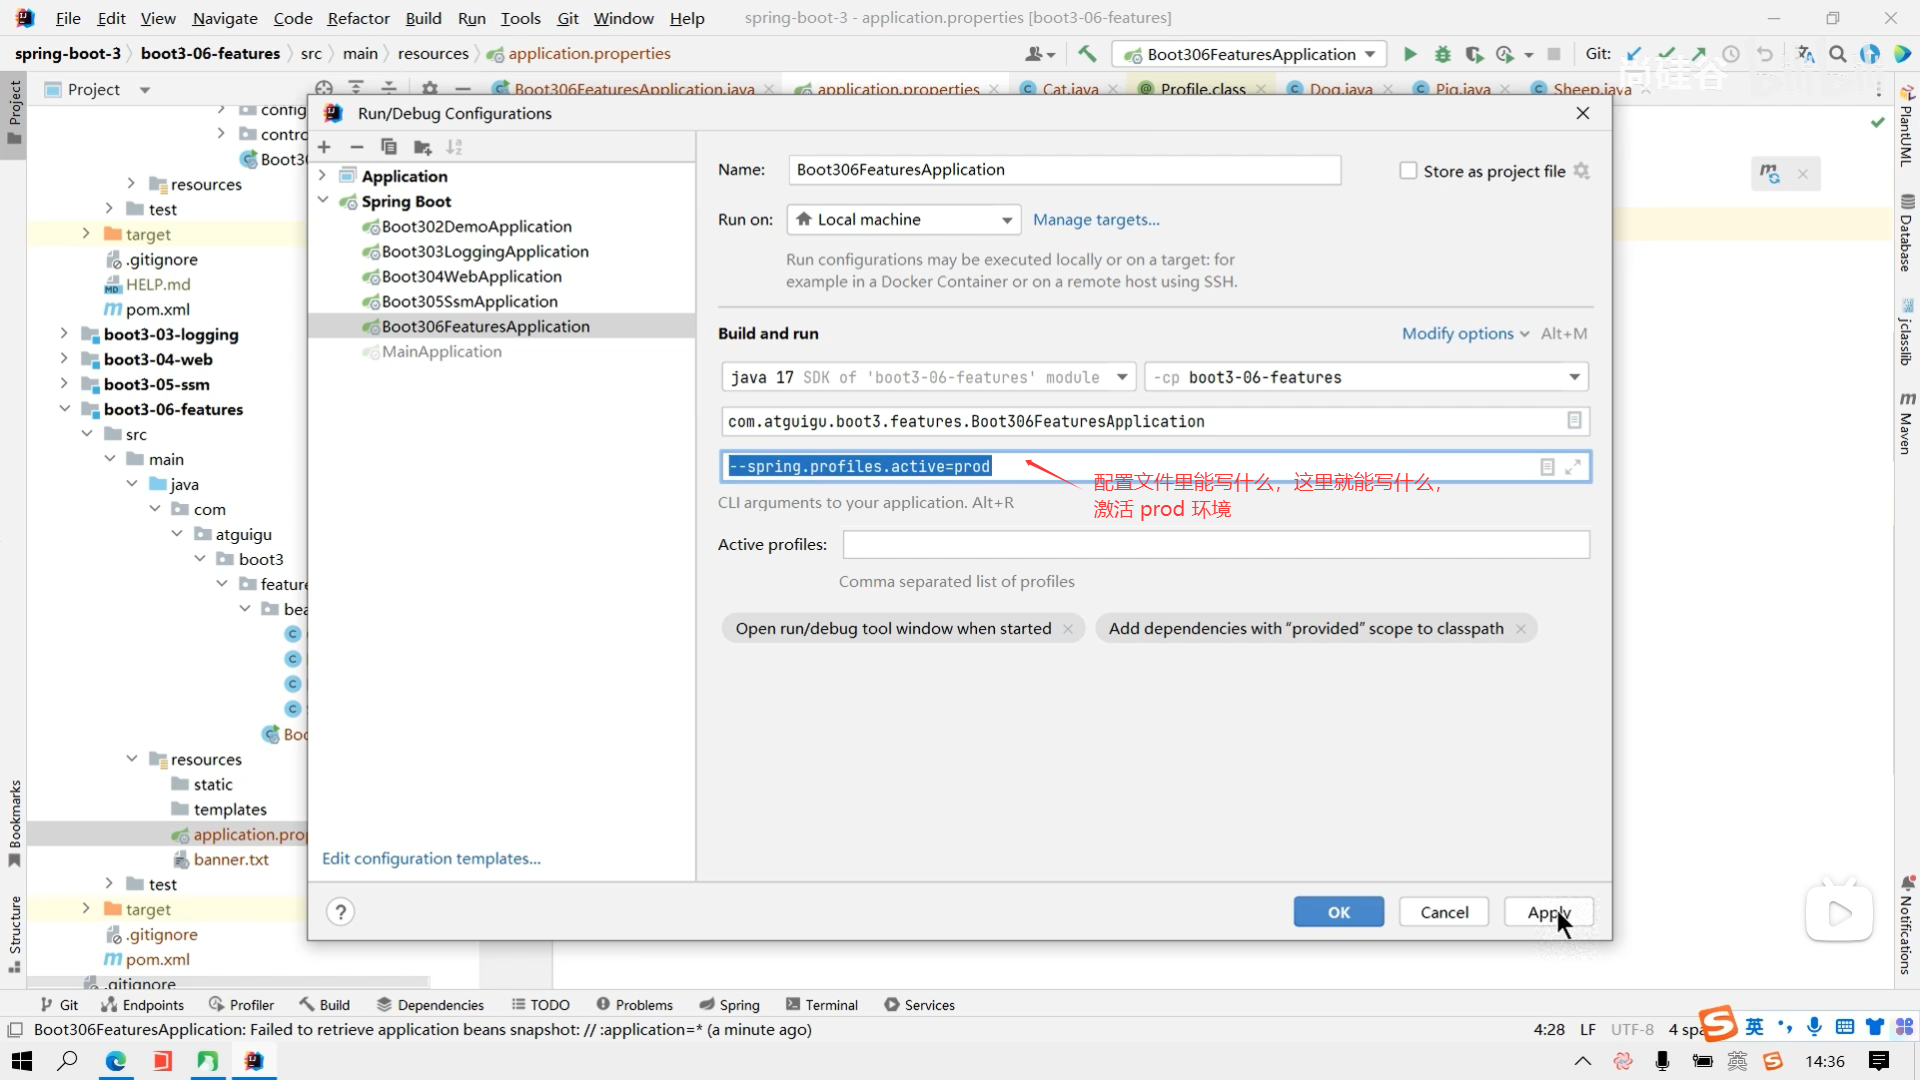1920x1080 pixels.
Task: Click the Add New Configuration plus icon
Action: [324, 147]
